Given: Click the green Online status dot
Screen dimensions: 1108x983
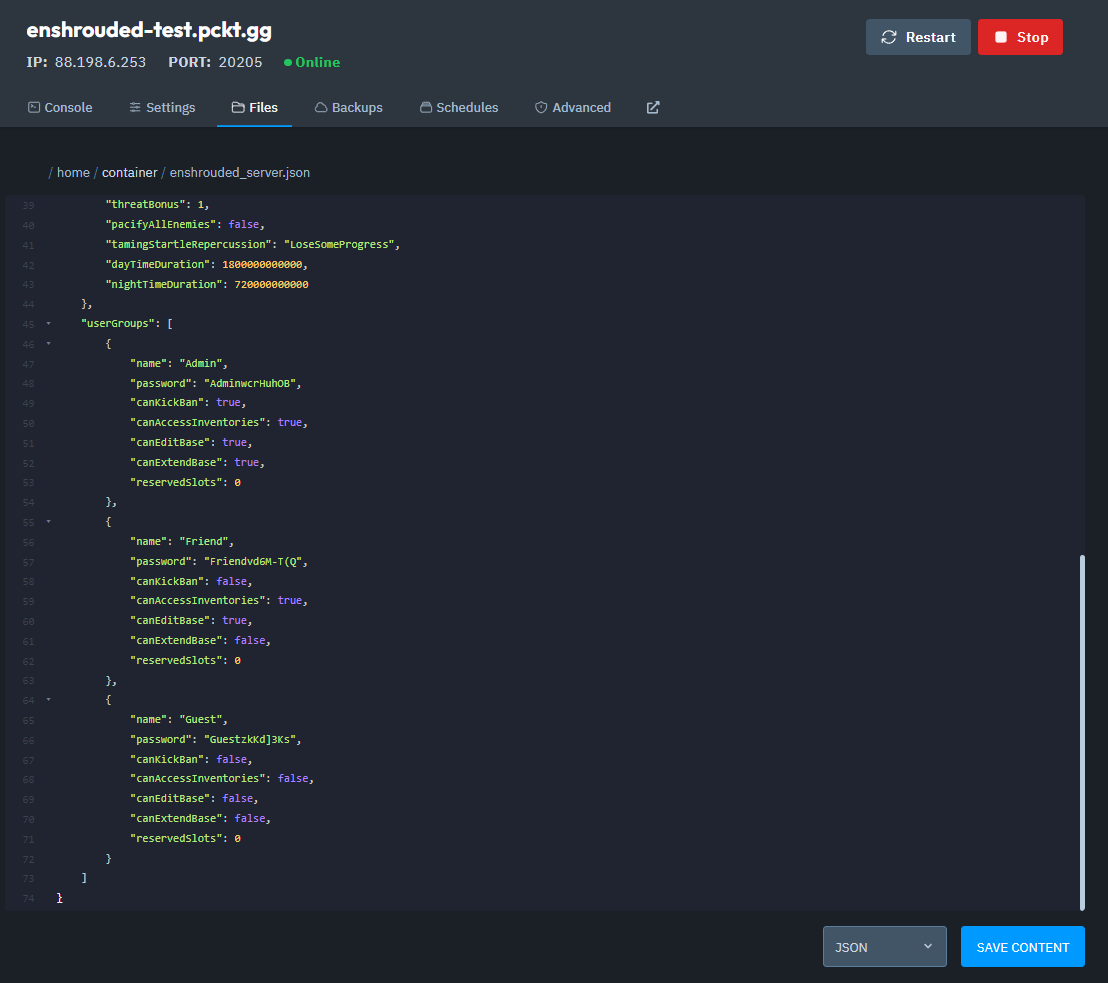Looking at the screenshot, I should [x=288, y=62].
